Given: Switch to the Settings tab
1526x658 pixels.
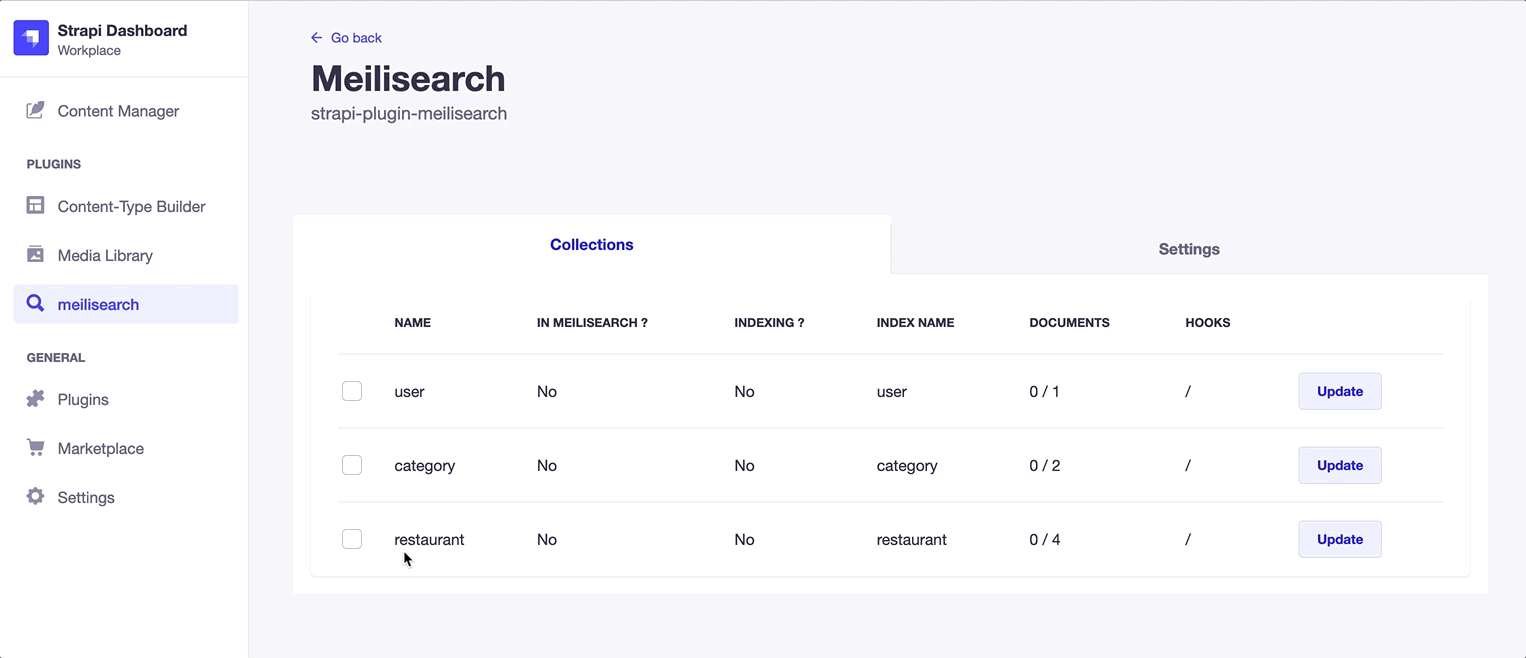Looking at the screenshot, I should (1188, 249).
